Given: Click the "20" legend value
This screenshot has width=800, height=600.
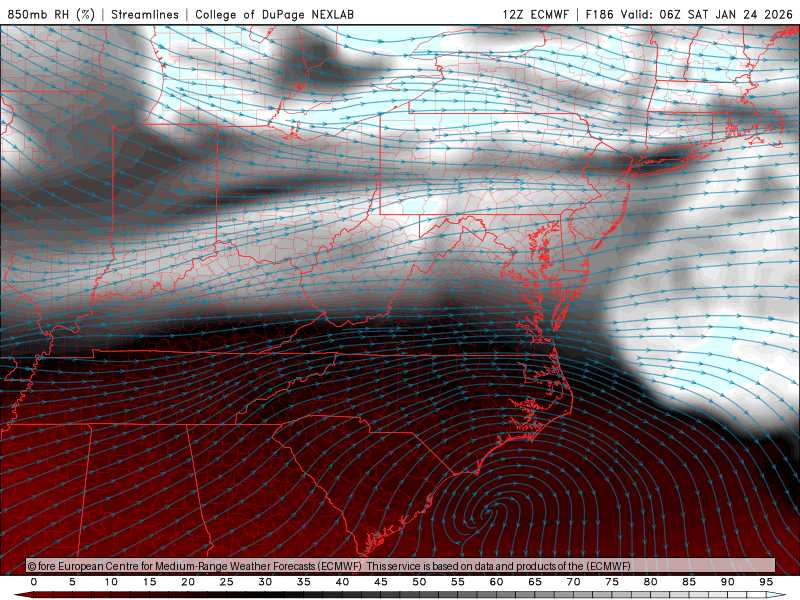Looking at the screenshot, I should (188, 582).
